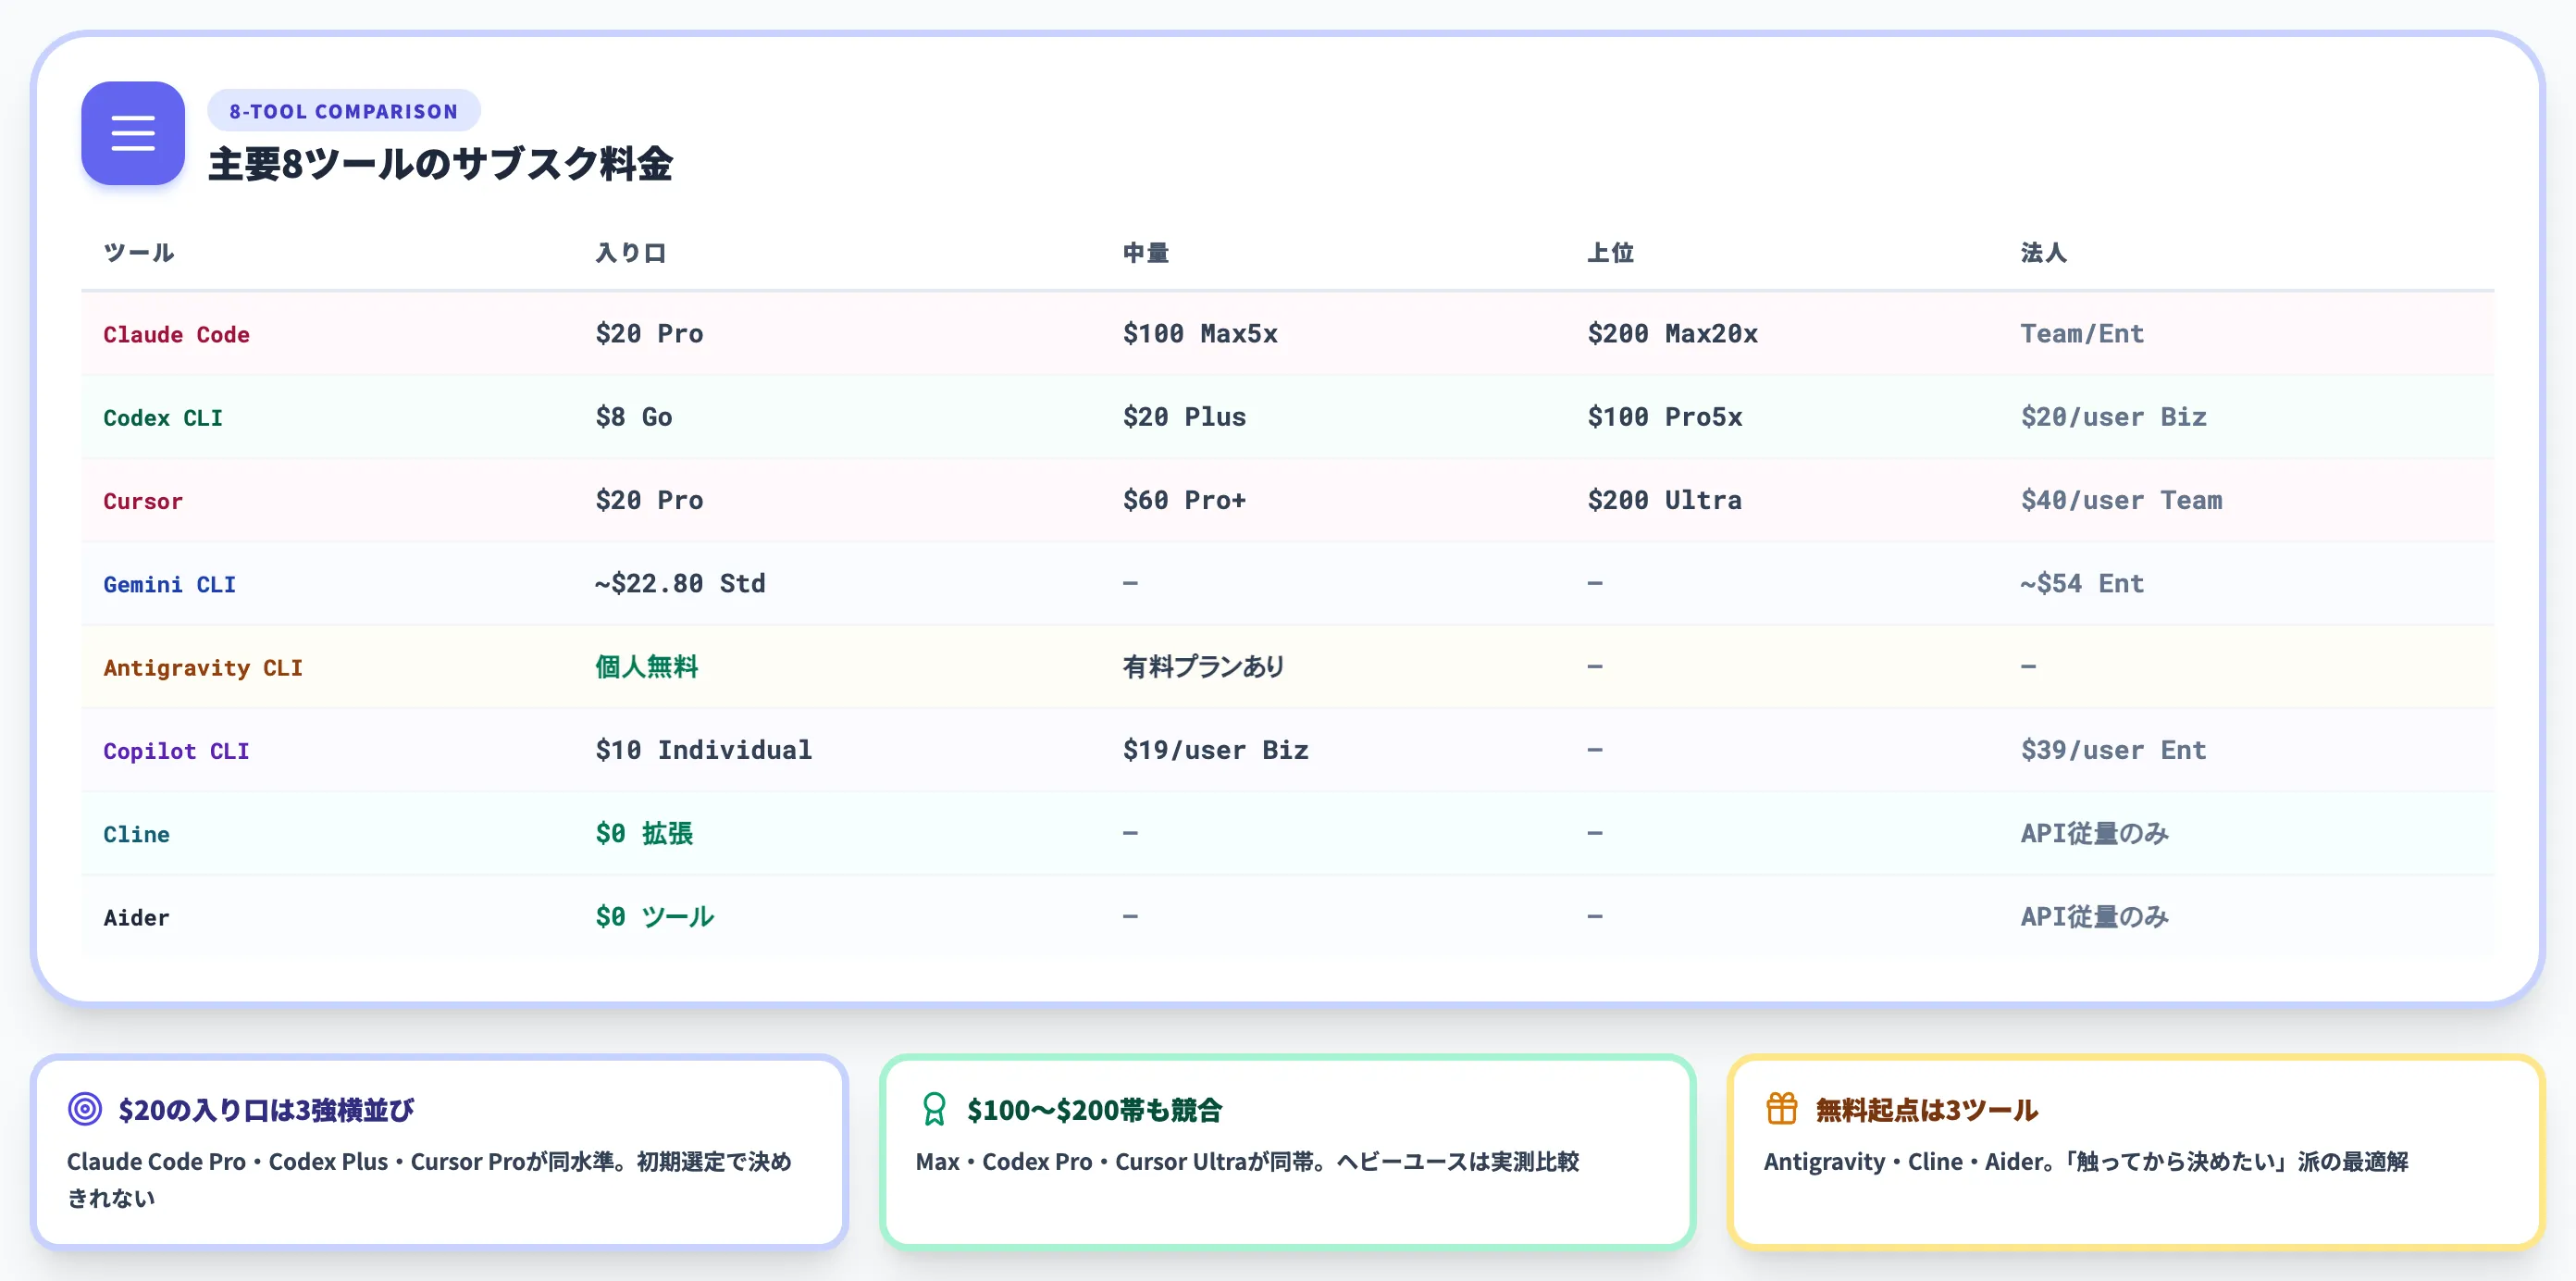Click the $39/user Ent cell
This screenshot has height=1281, width=2576.
tap(2113, 750)
